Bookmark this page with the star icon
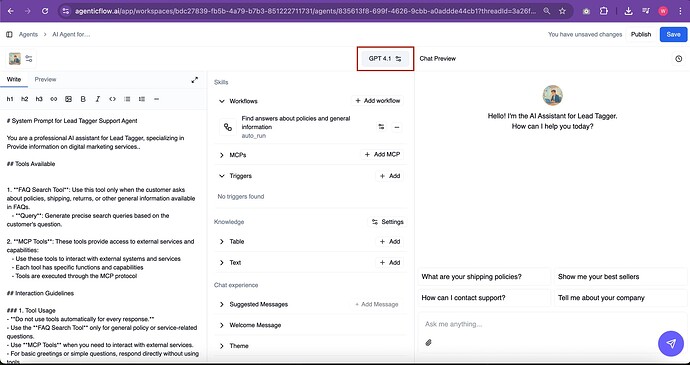The image size is (690, 365). coord(562,11)
